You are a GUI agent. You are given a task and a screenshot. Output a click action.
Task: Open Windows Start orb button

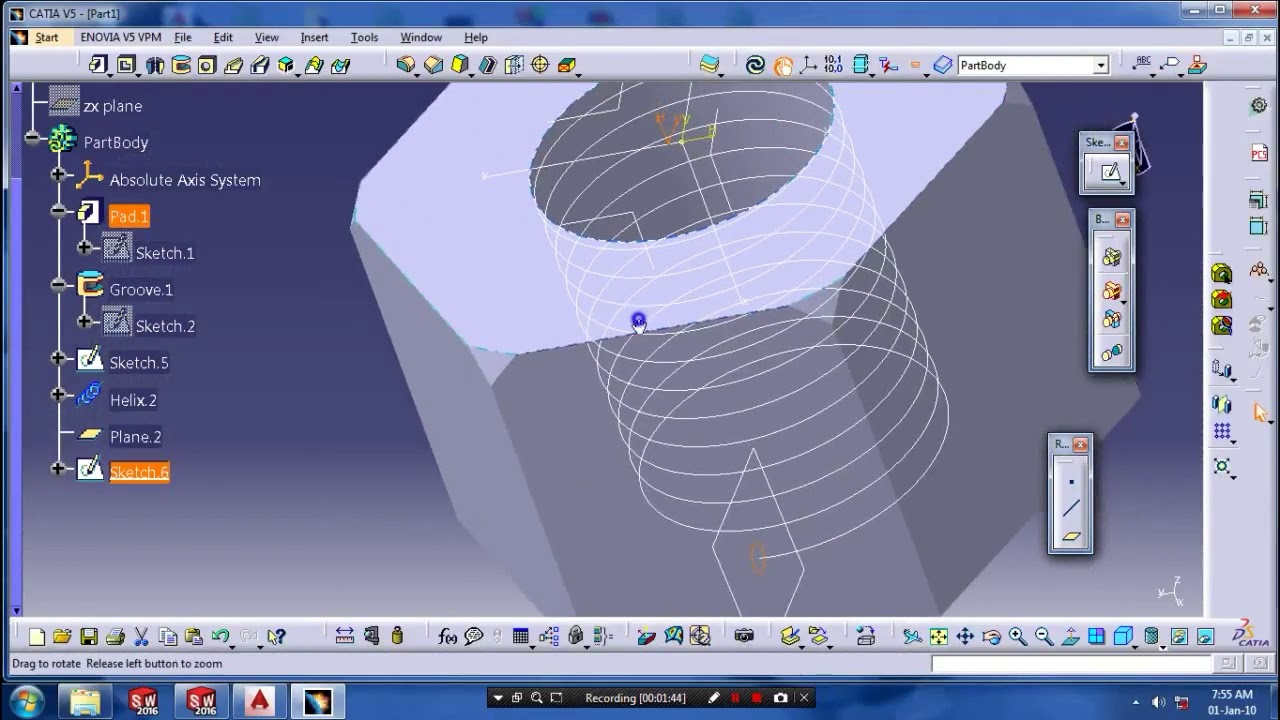point(27,700)
